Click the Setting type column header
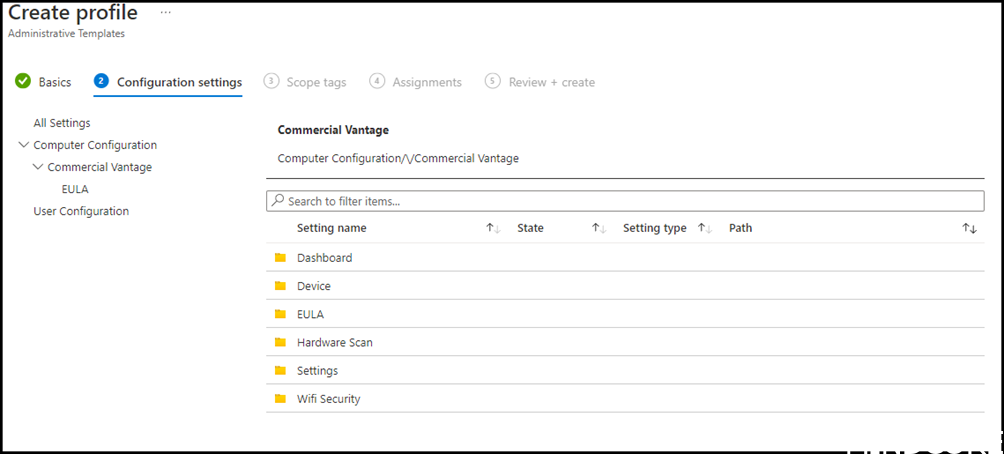The height and width of the screenshot is (454, 1004). tap(654, 228)
